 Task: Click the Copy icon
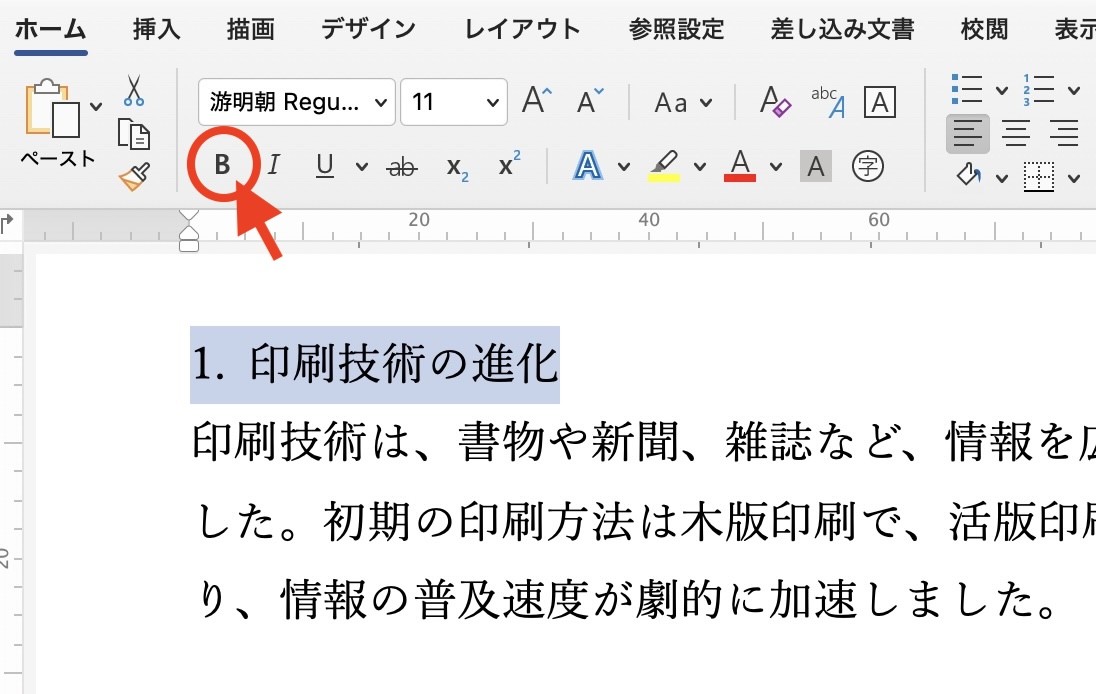[x=134, y=134]
